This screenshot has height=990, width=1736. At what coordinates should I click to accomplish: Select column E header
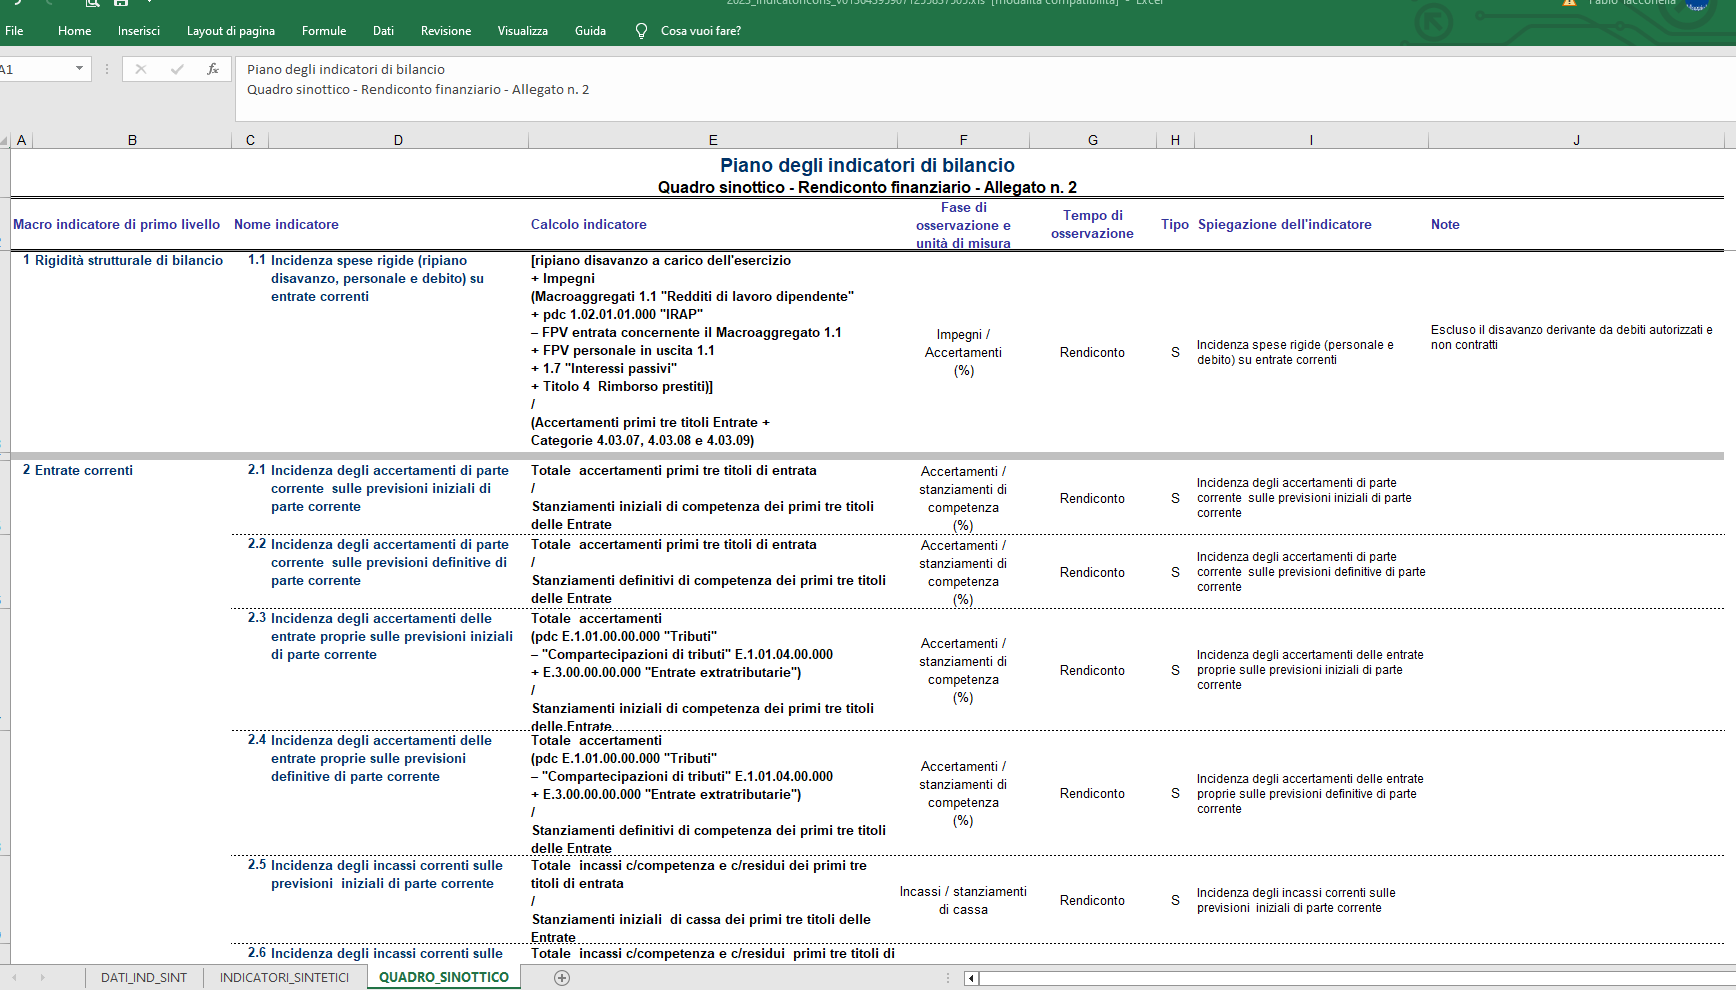coord(713,140)
